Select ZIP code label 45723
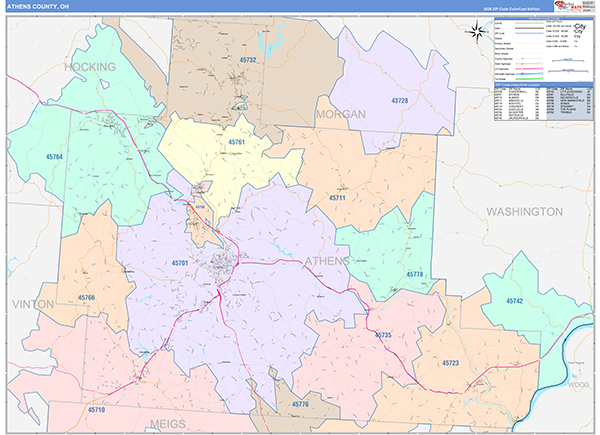The width and height of the screenshot is (600, 435). pos(450,363)
